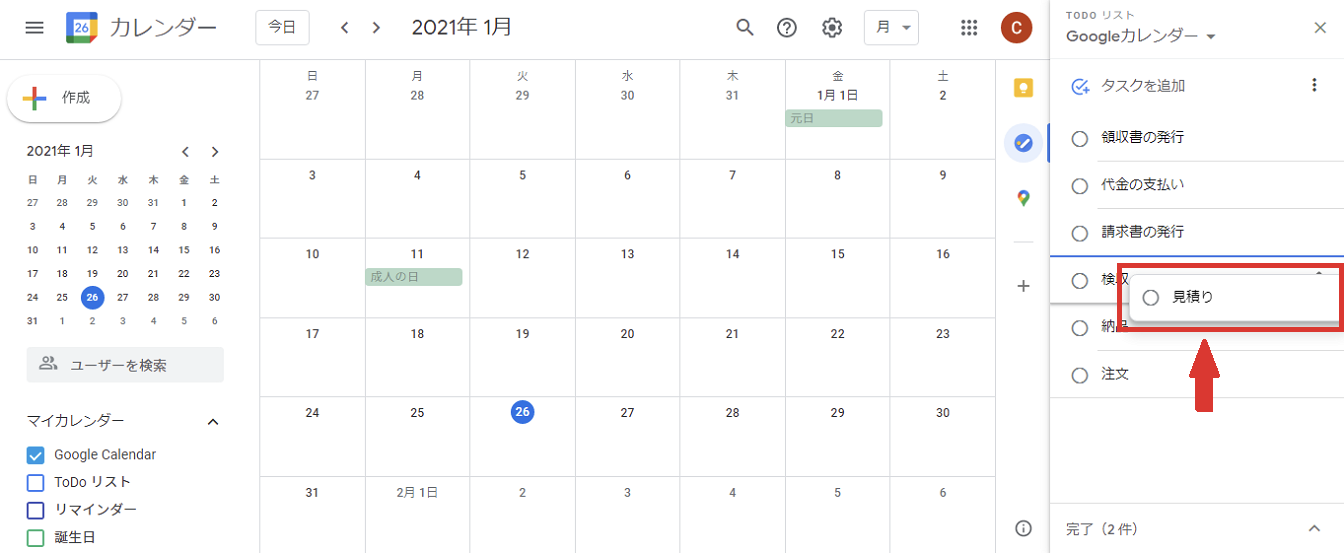Collapse the 完了（2 件） section
The image size is (1344, 553).
(1314, 529)
